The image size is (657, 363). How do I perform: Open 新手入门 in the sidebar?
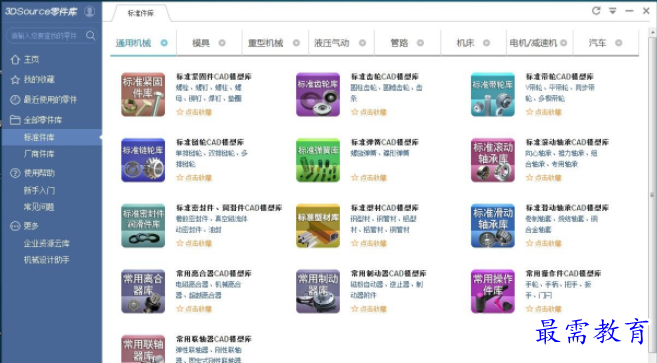39,190
